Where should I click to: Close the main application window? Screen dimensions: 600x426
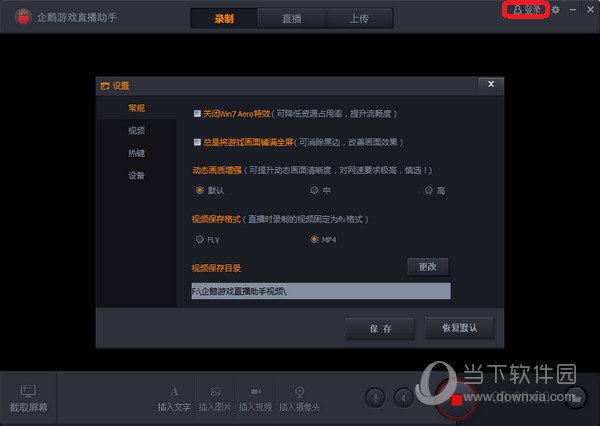(590, 9)
